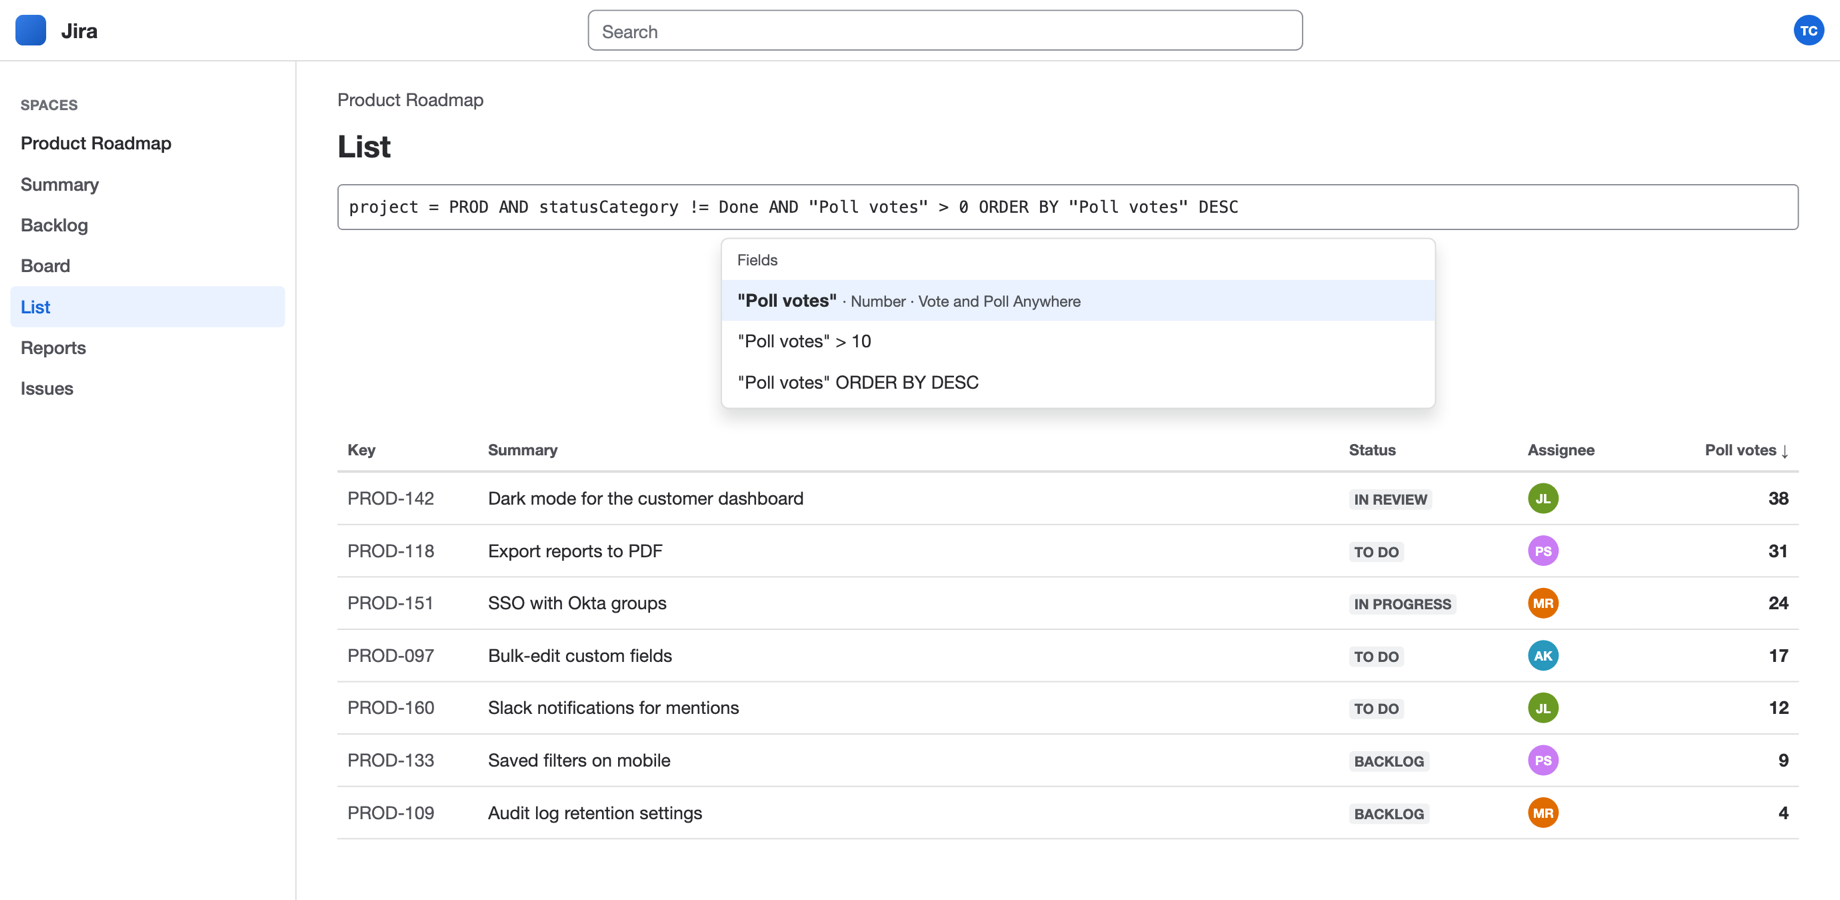The width and height of the screenshot is (1840, 900).
Task: Click the Key column header
Action: [361, 450]
